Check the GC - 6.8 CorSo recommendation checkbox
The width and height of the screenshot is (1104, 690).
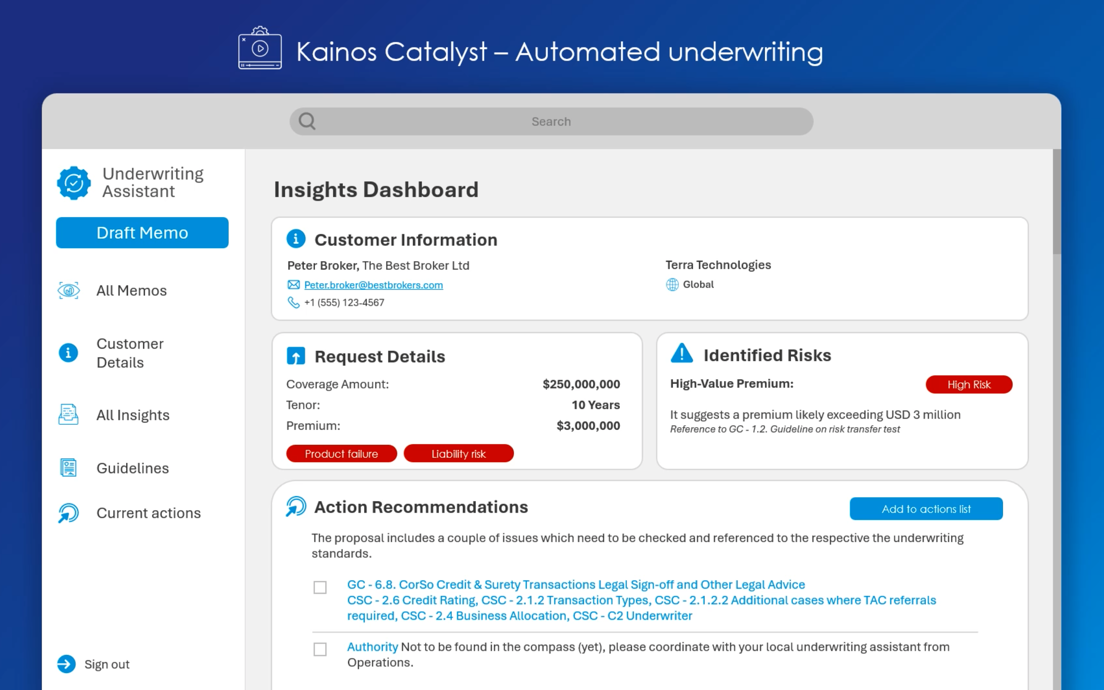pyautogui.click(x=320, y=587)
